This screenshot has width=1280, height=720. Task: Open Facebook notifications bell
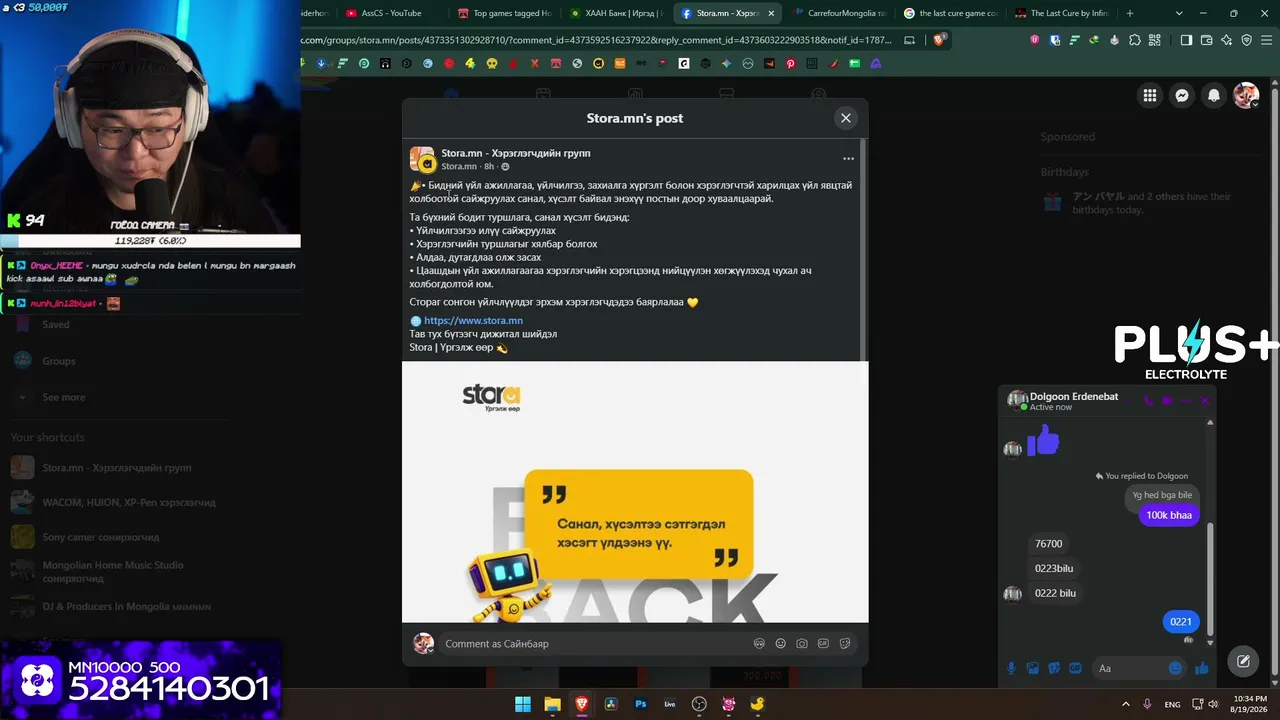point(1214,96)
